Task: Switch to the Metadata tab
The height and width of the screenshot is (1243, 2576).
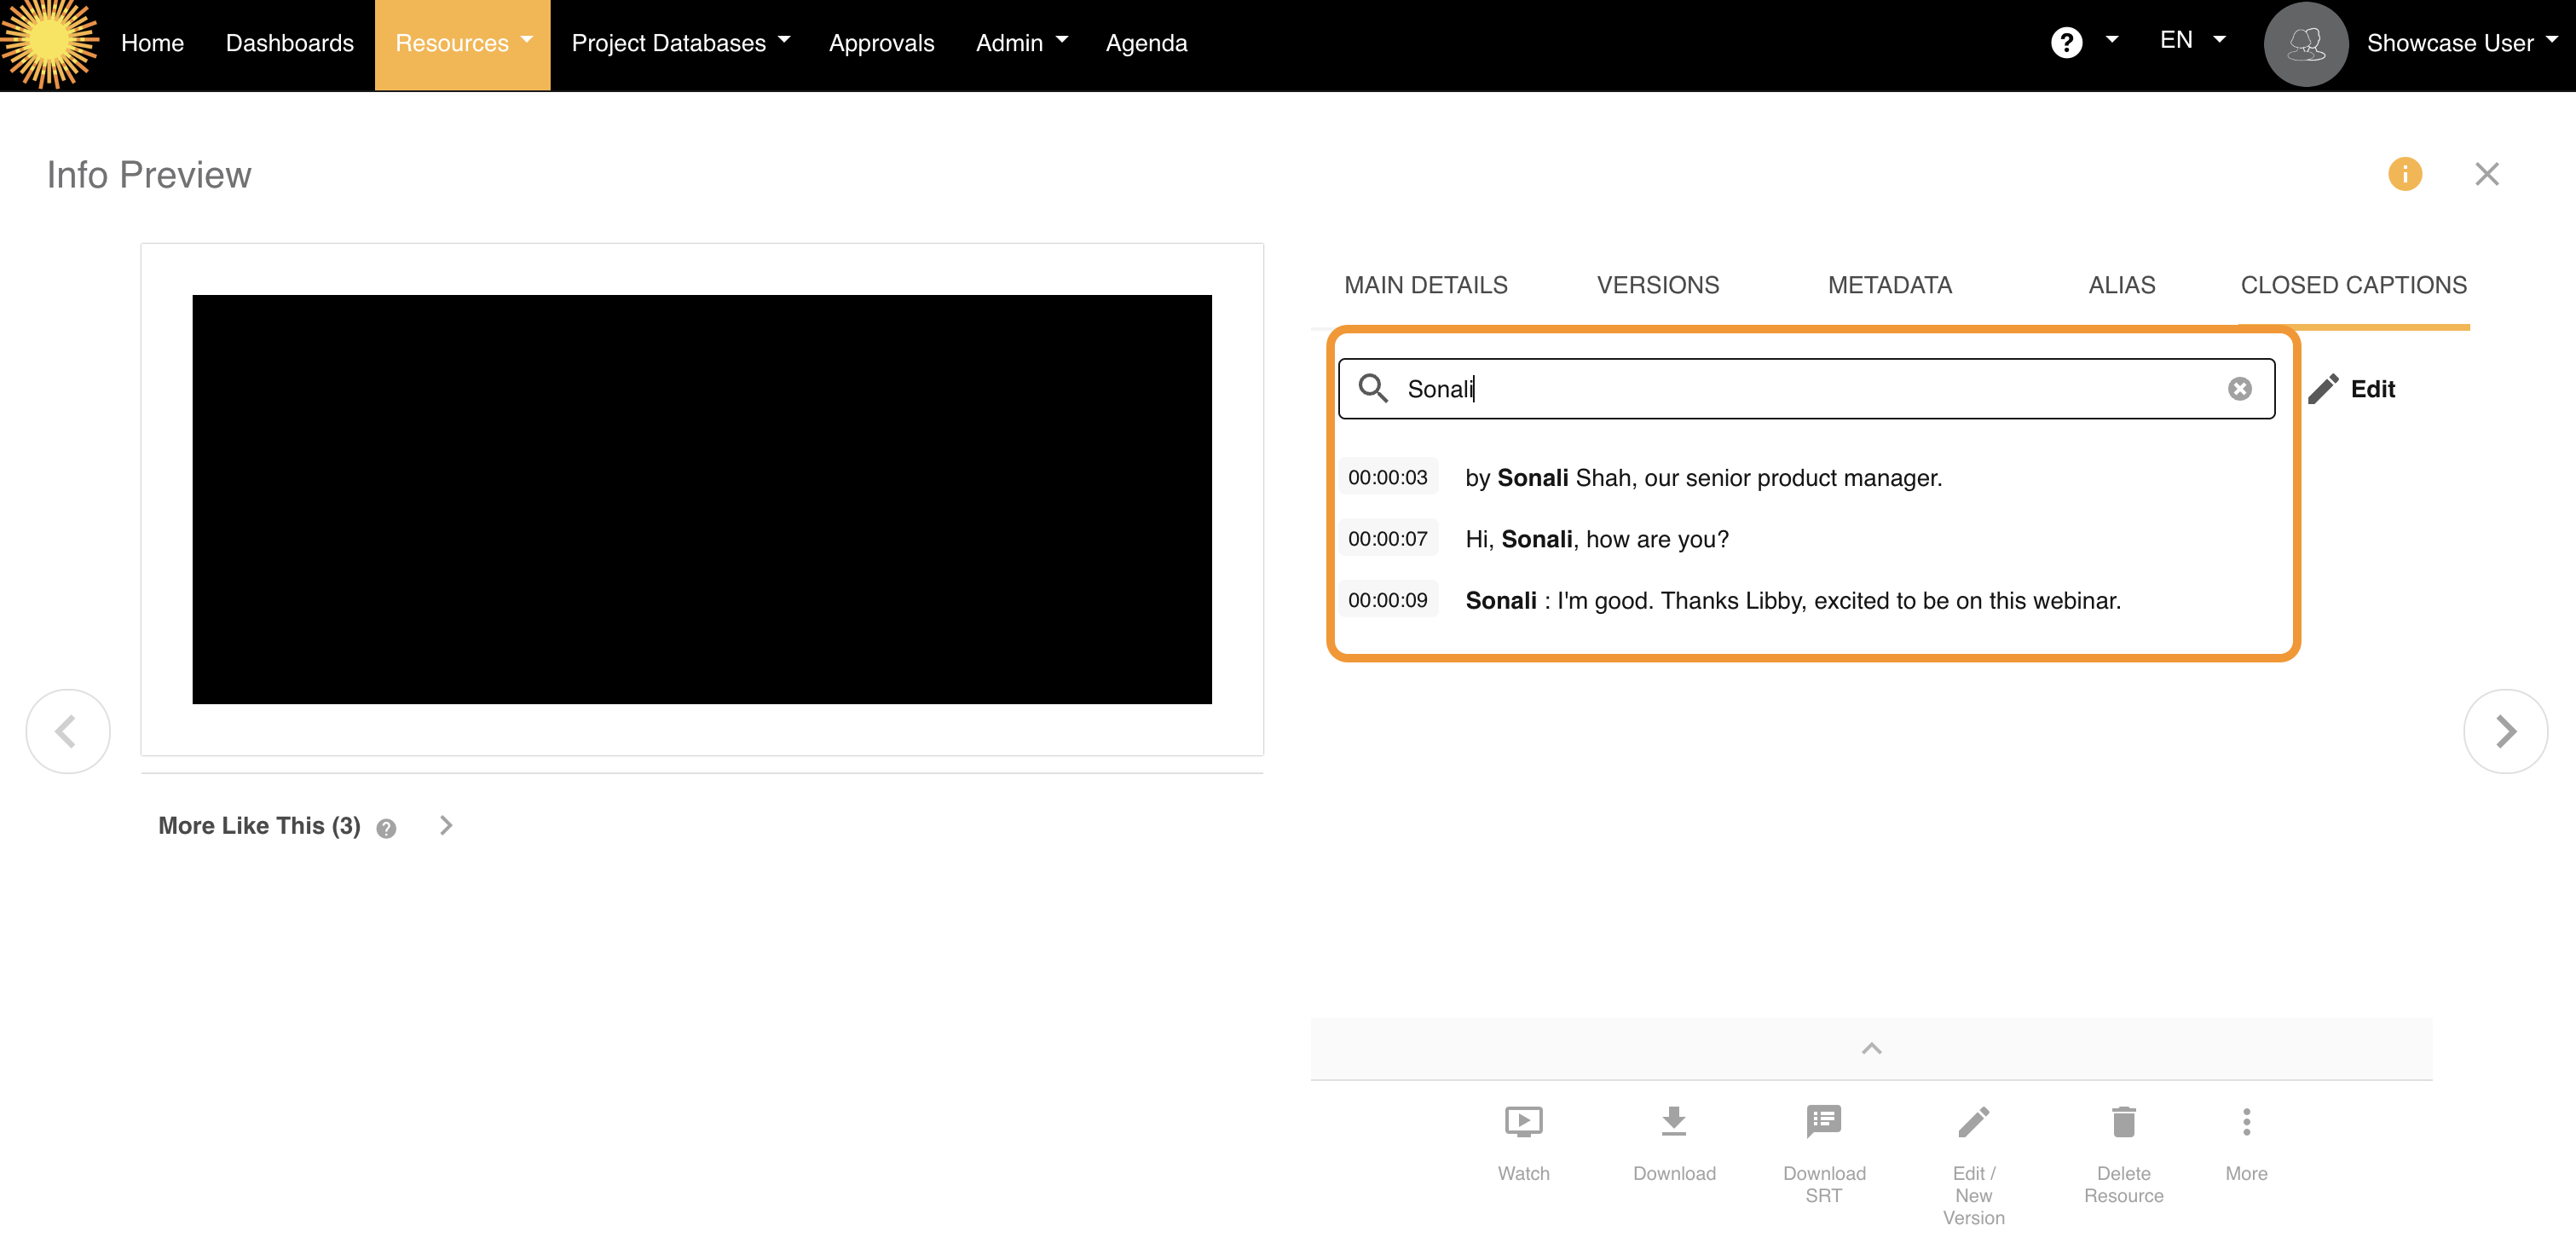Action: click(x=1889, y=285)
